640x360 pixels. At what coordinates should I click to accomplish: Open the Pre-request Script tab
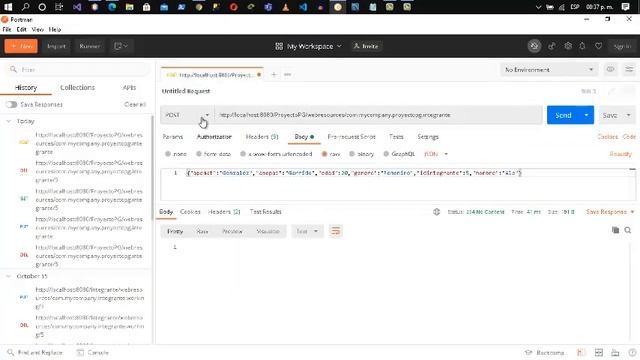pos(351,137)
